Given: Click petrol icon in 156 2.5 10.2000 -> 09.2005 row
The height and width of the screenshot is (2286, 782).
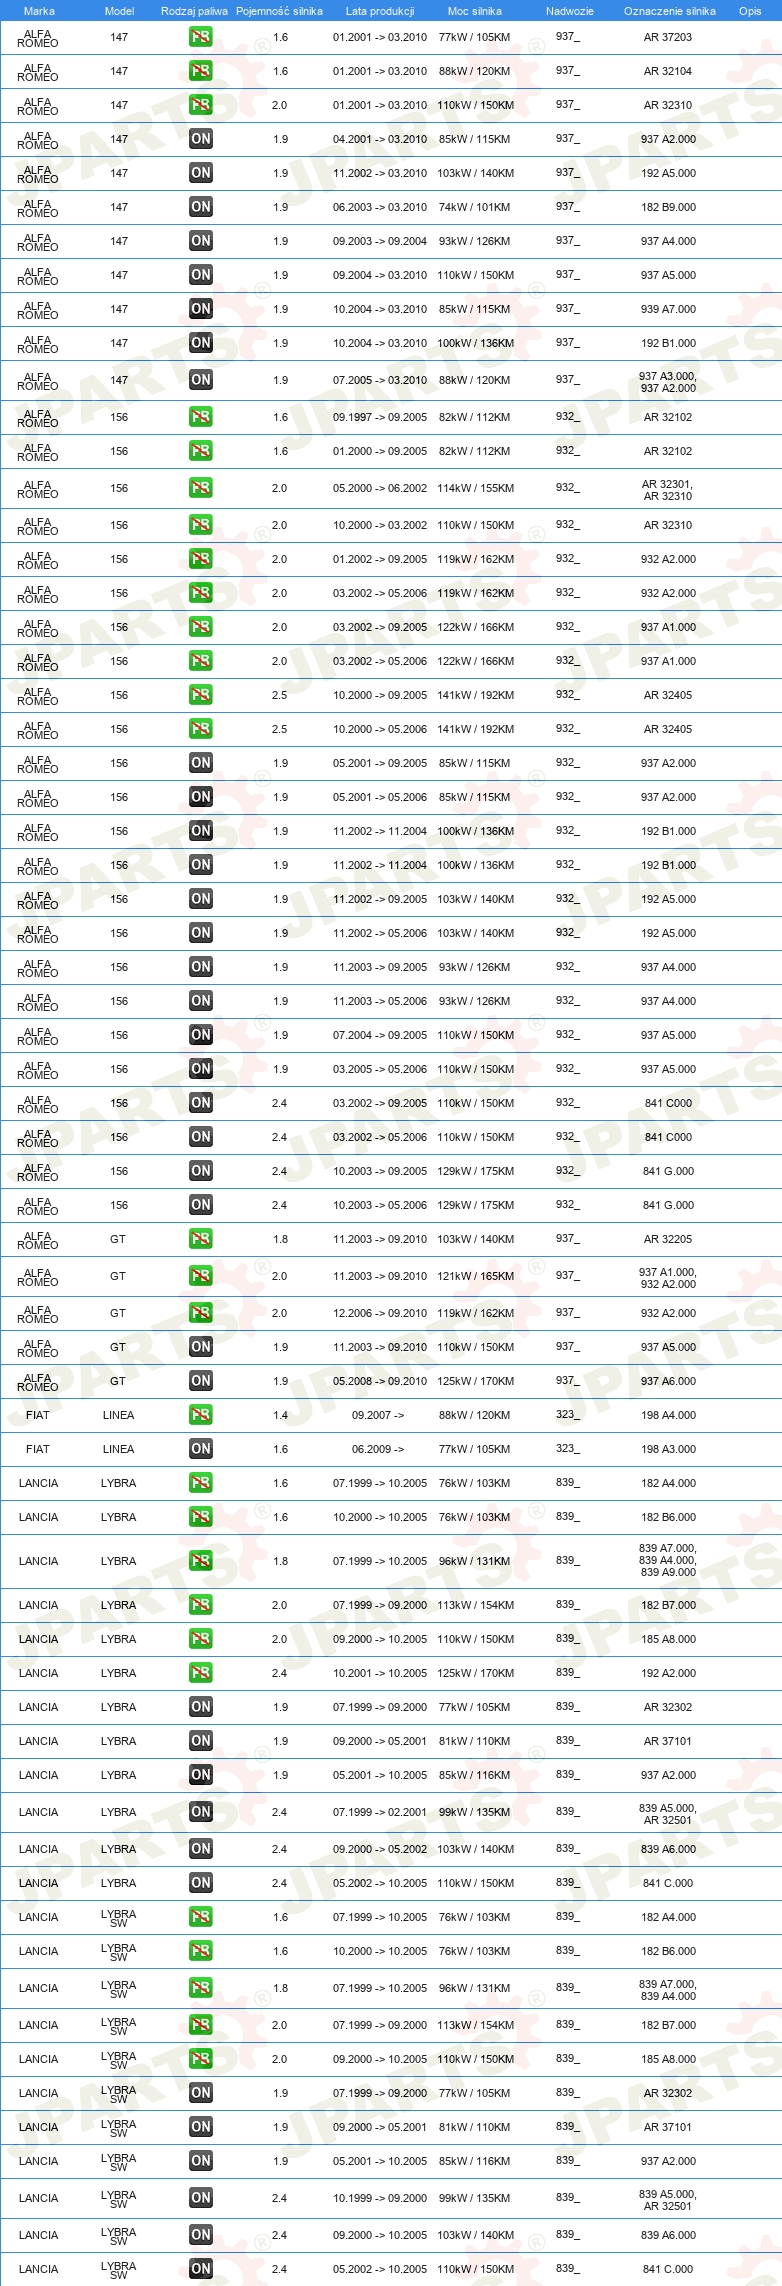Looking at the screenshot, I should (x=201, y=695).
